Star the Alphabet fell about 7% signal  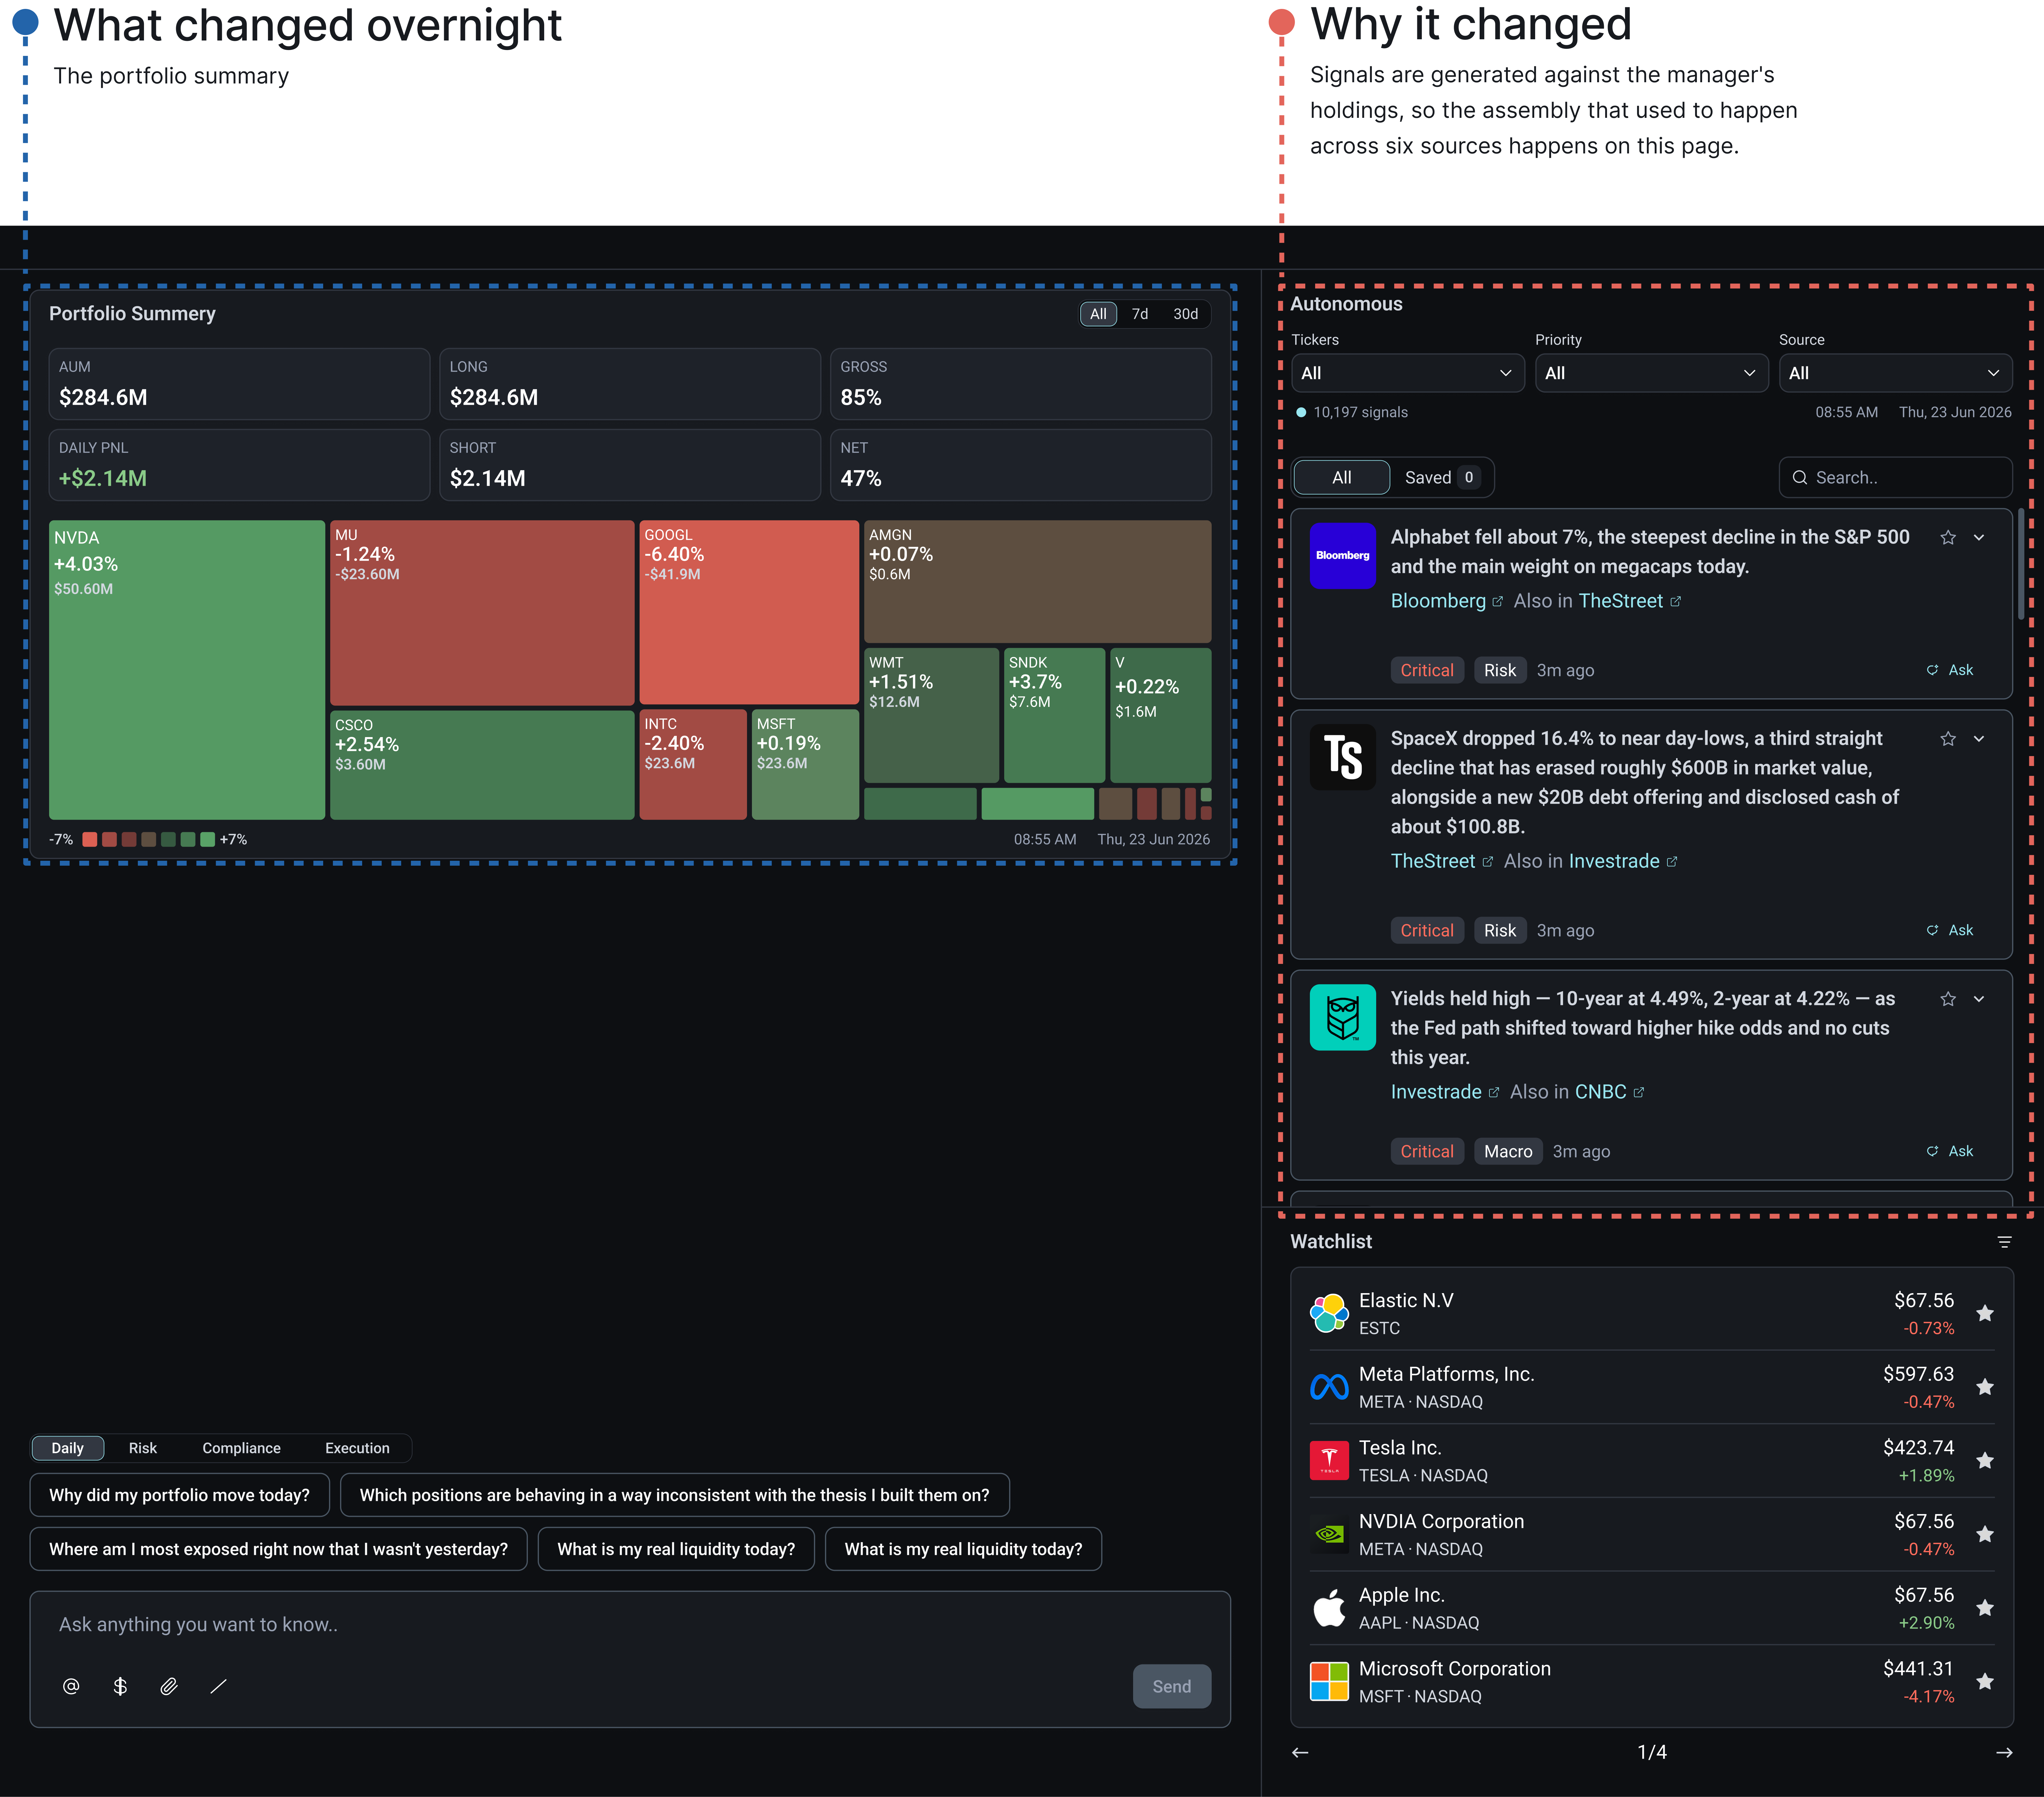(1948, 538)
